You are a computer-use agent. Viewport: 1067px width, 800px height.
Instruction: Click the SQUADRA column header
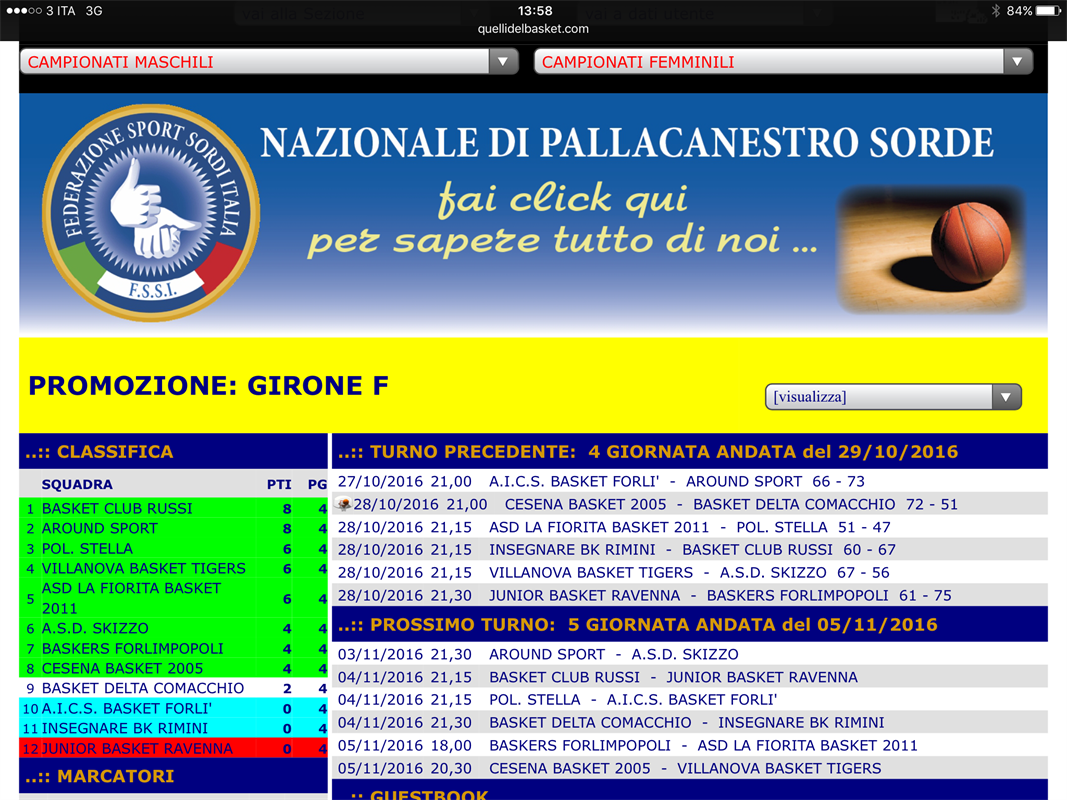click(x=77, y=485)
